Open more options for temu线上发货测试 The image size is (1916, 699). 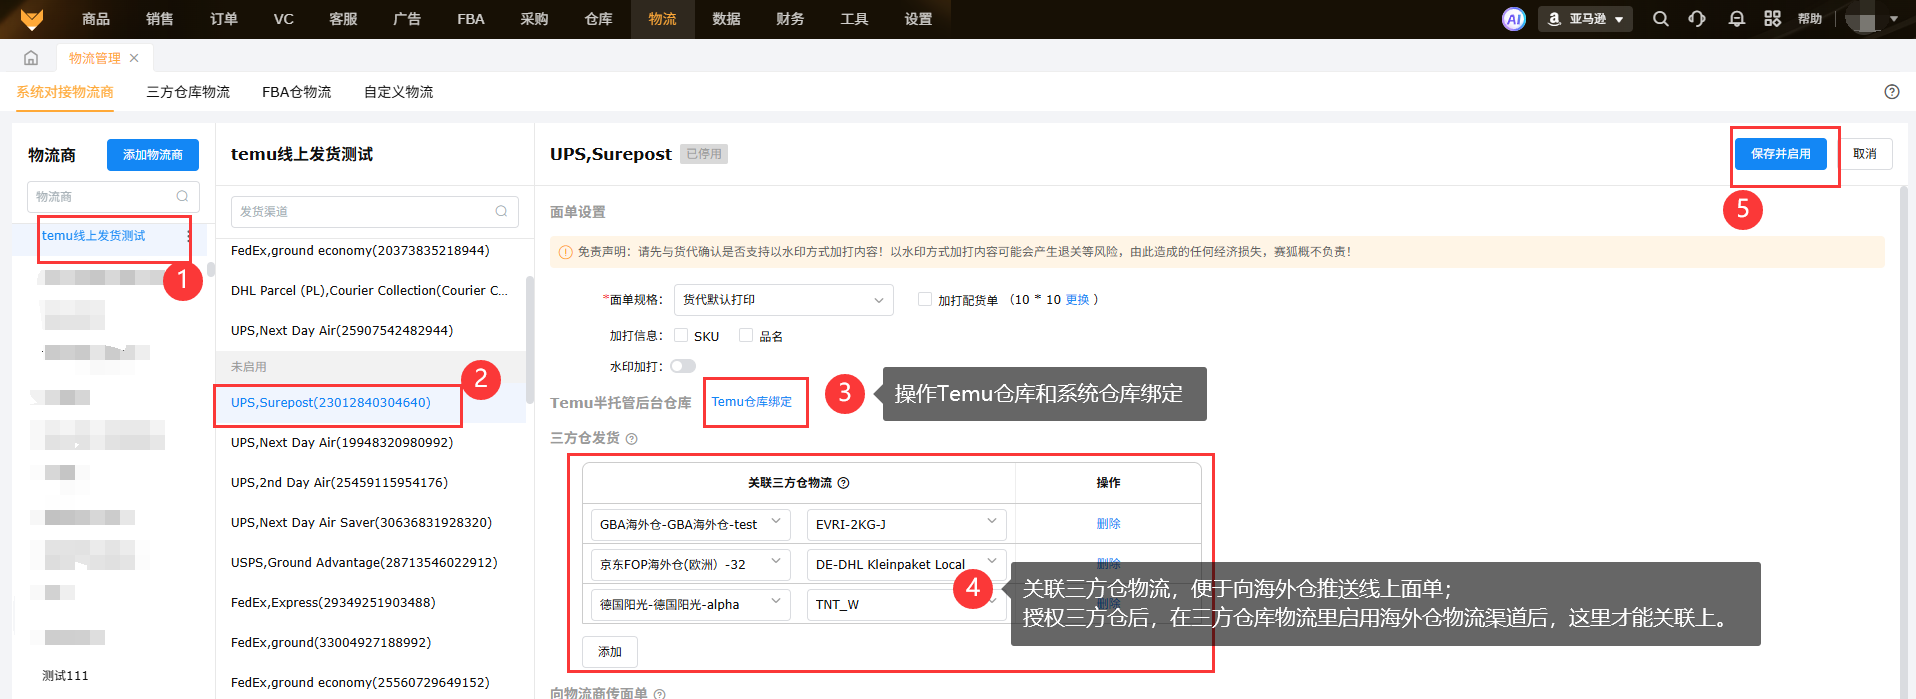pyautogui.click(x=189, y=236)
